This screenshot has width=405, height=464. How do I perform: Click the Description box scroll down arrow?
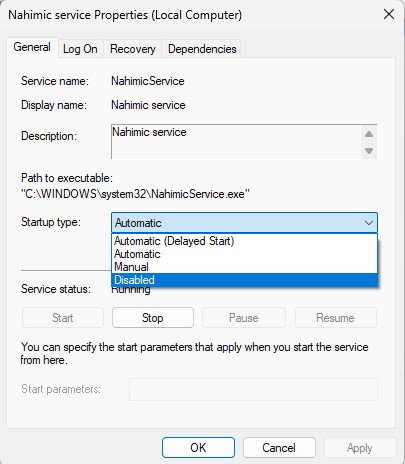(369, 151)
